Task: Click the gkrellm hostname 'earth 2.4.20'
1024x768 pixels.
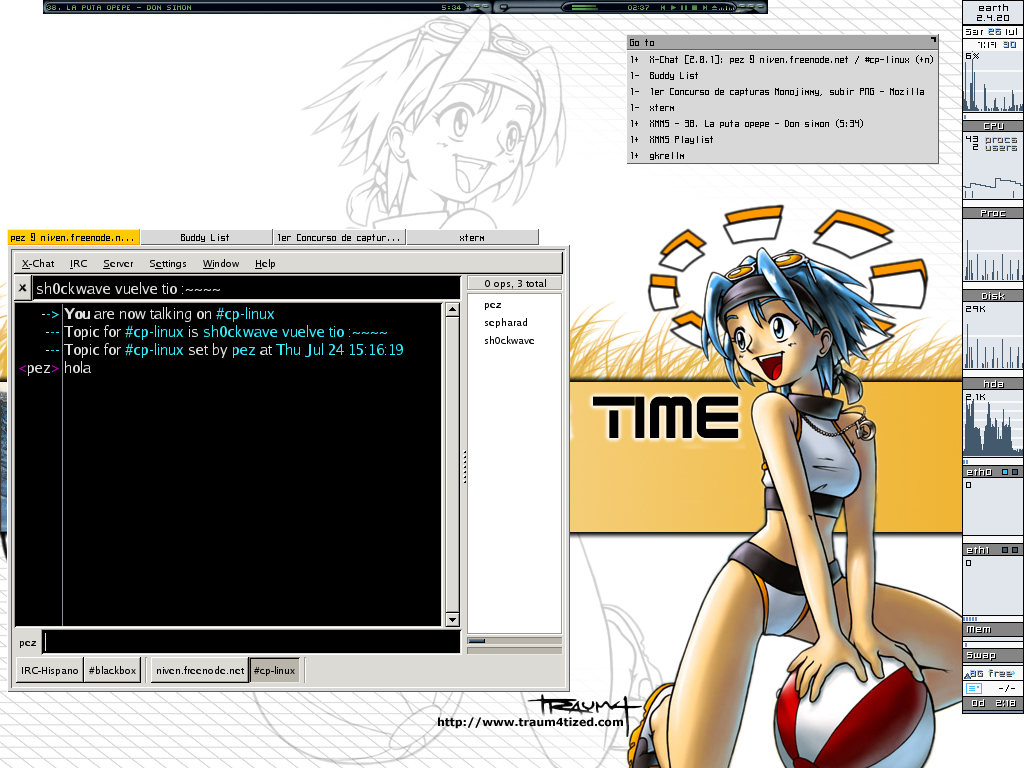Action: (x=993, y=12)
